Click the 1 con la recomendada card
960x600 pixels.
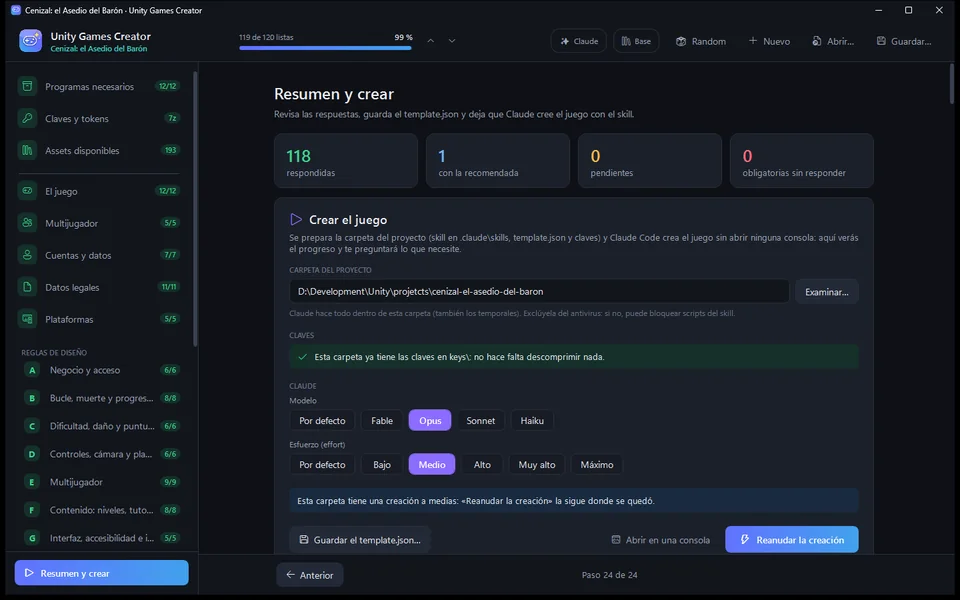click(x=498, y=160)
